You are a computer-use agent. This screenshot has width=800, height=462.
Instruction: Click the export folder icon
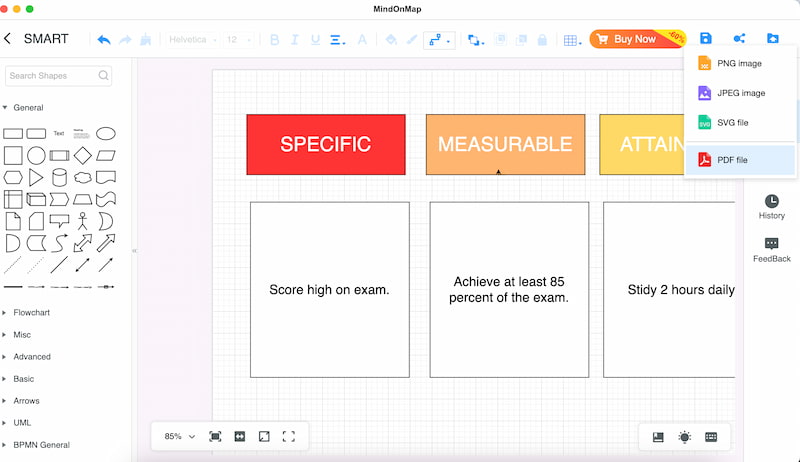tap(773, 38)
